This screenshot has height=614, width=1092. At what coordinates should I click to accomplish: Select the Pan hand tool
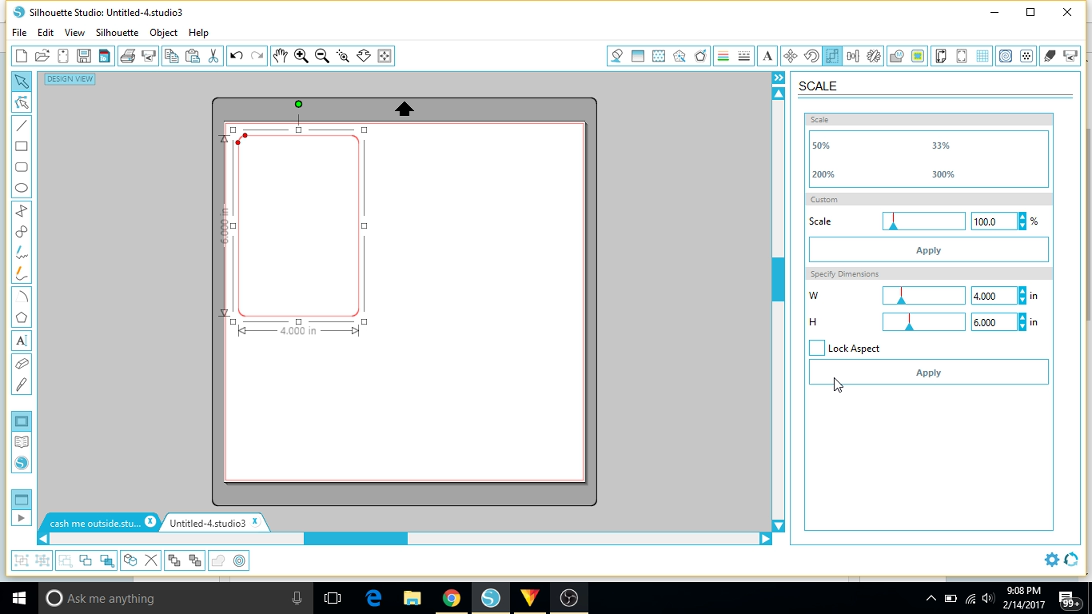280,56
